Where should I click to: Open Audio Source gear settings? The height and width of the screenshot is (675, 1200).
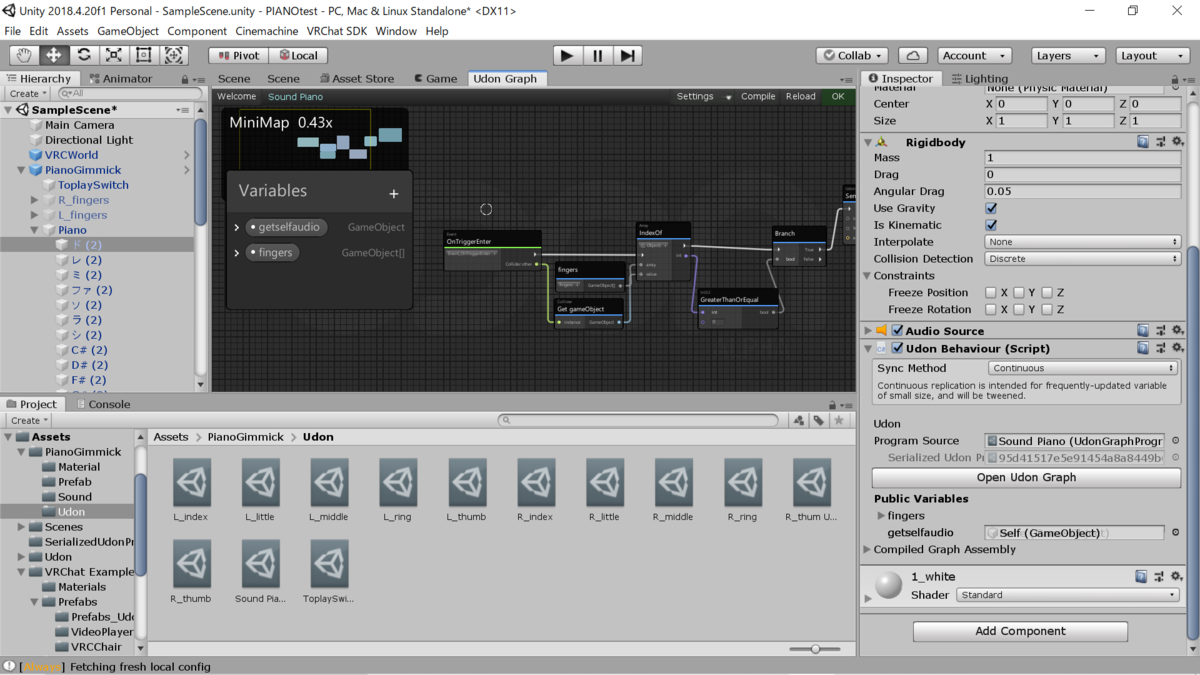coord(1177,330)
